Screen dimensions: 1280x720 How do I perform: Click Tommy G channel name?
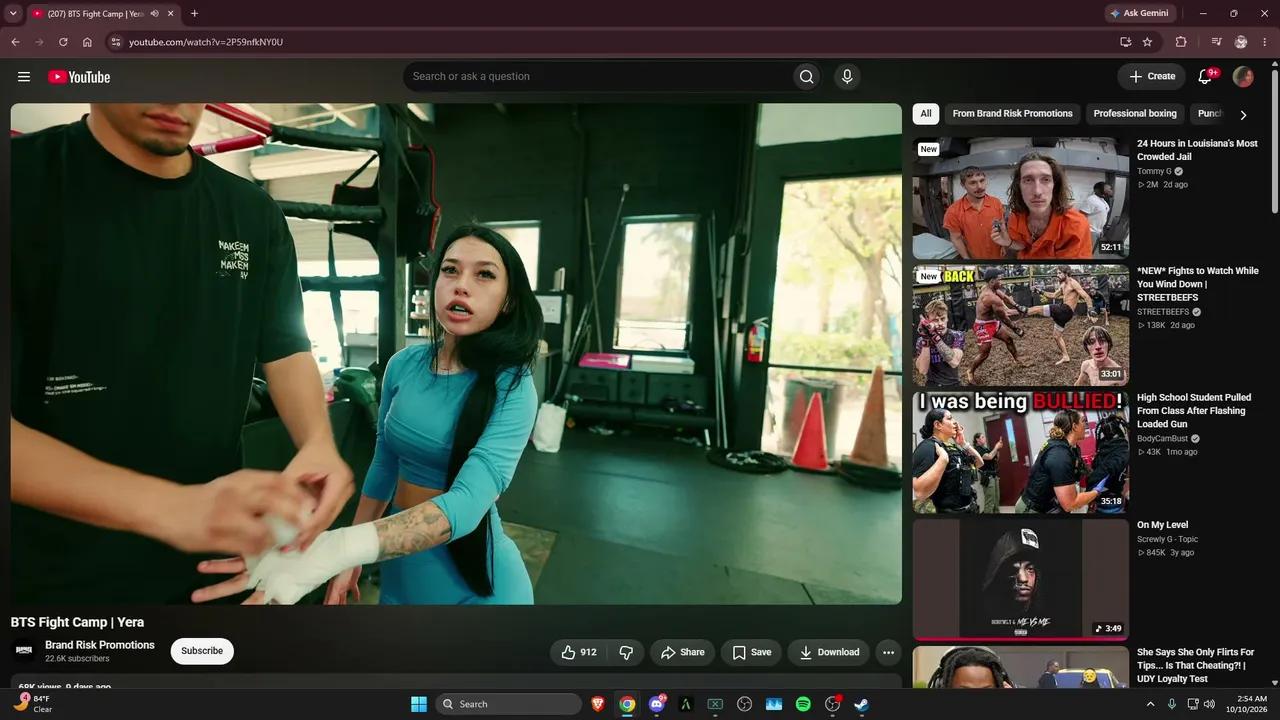pos(1154,171)
